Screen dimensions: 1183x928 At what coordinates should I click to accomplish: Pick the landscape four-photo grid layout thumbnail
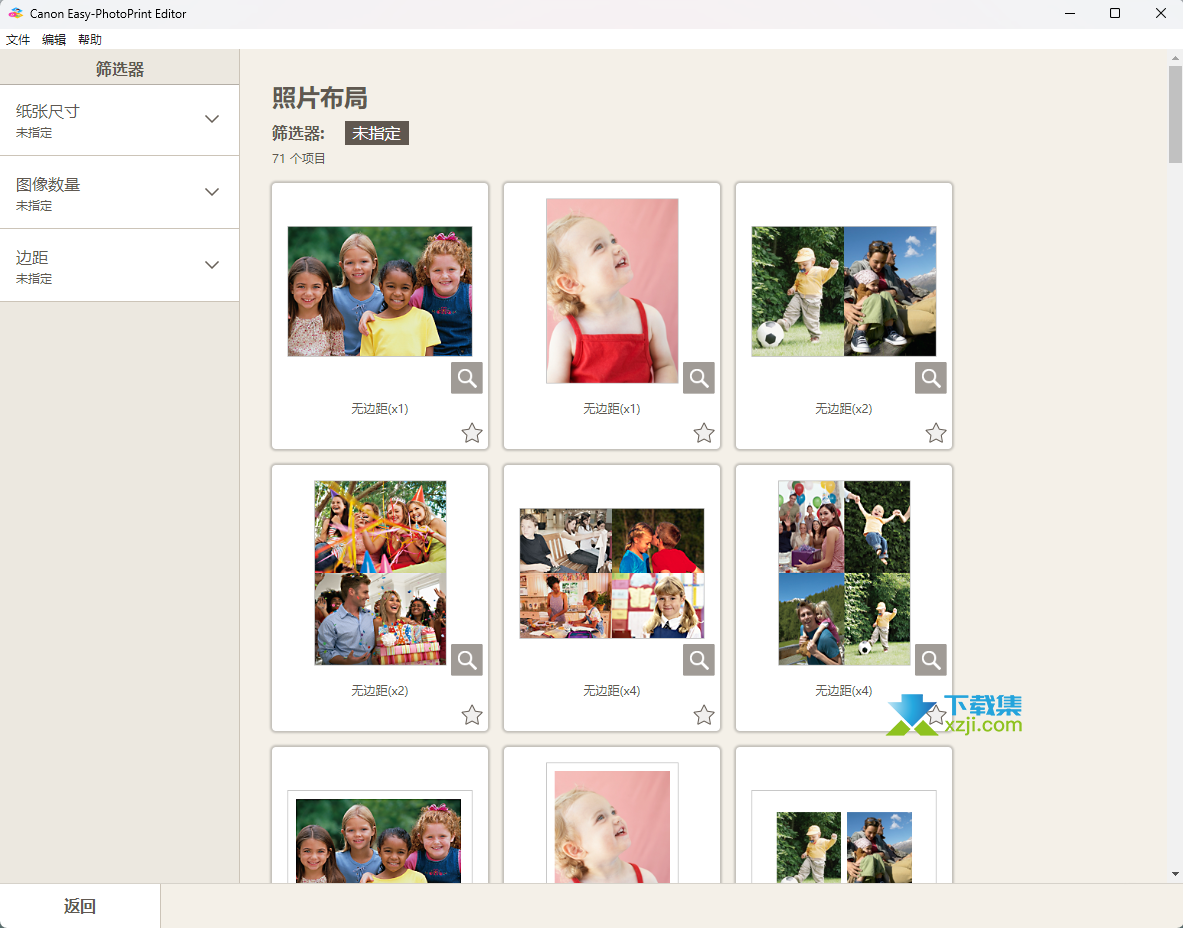click(x=612, y=573)
